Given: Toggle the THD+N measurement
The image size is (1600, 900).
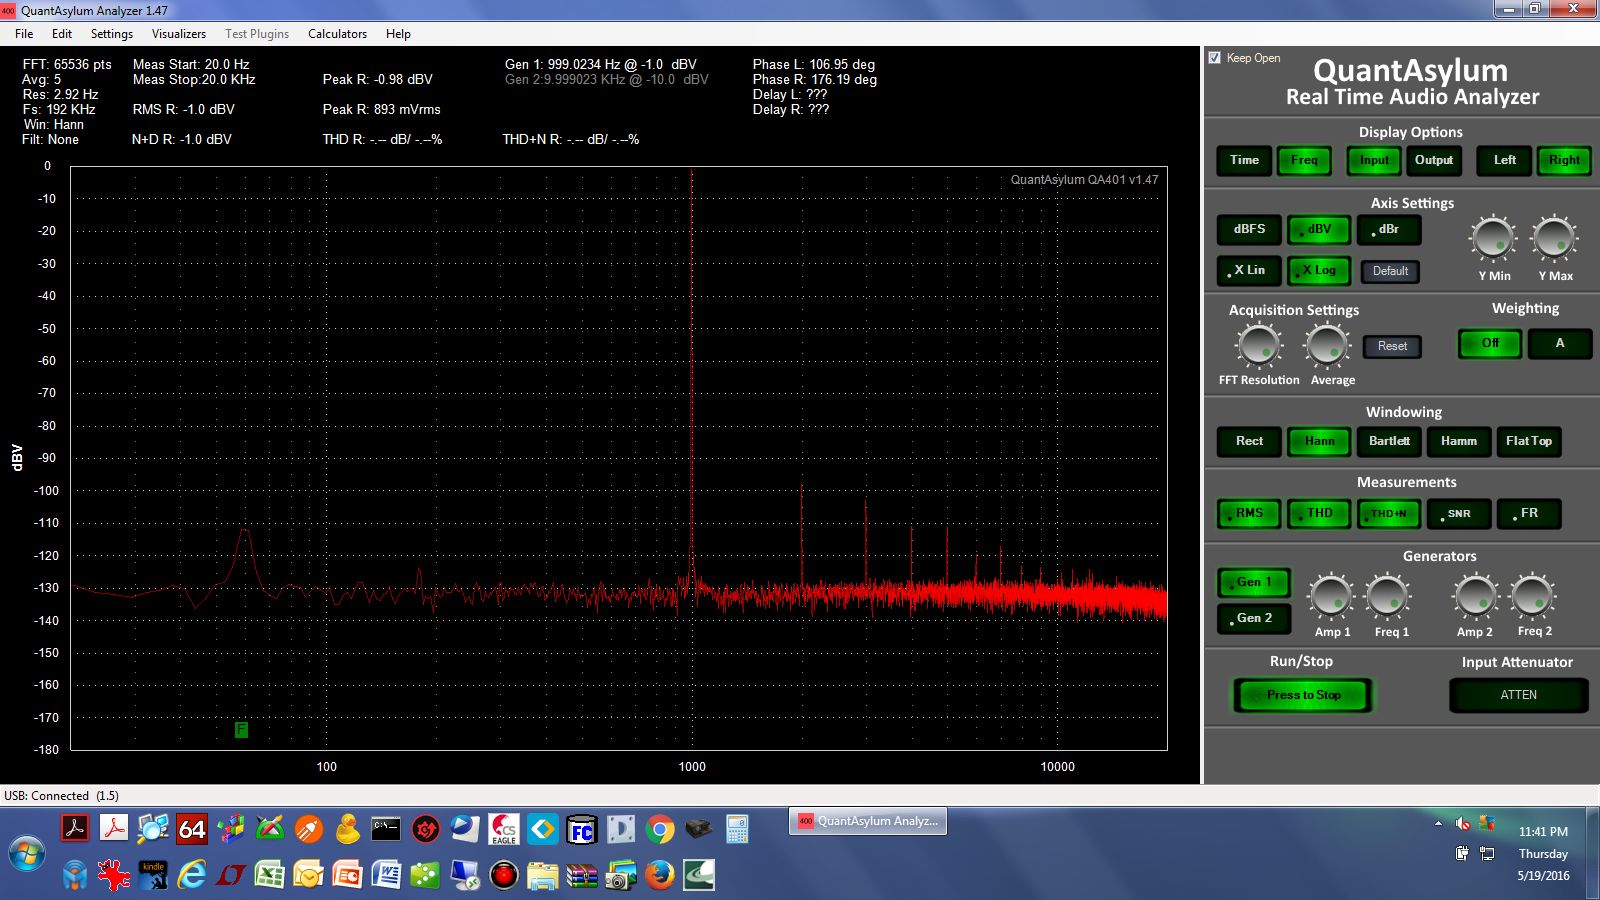Looking at the screenshot, I should 1388,513.
